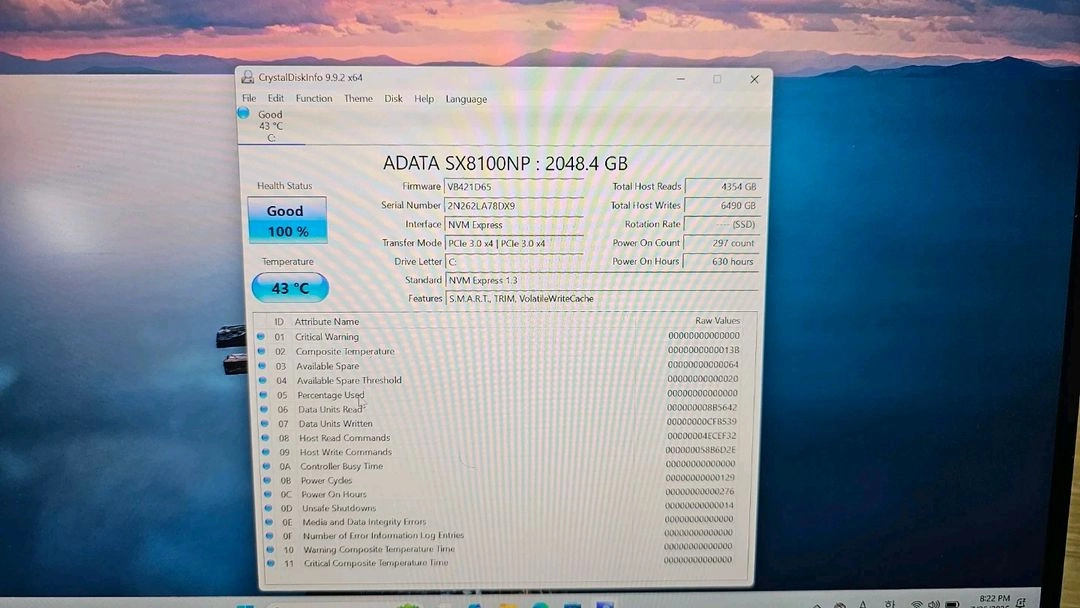Select the C: drive entry under Good 43 °C
The image size is (1080, 608).
point(271,138)
